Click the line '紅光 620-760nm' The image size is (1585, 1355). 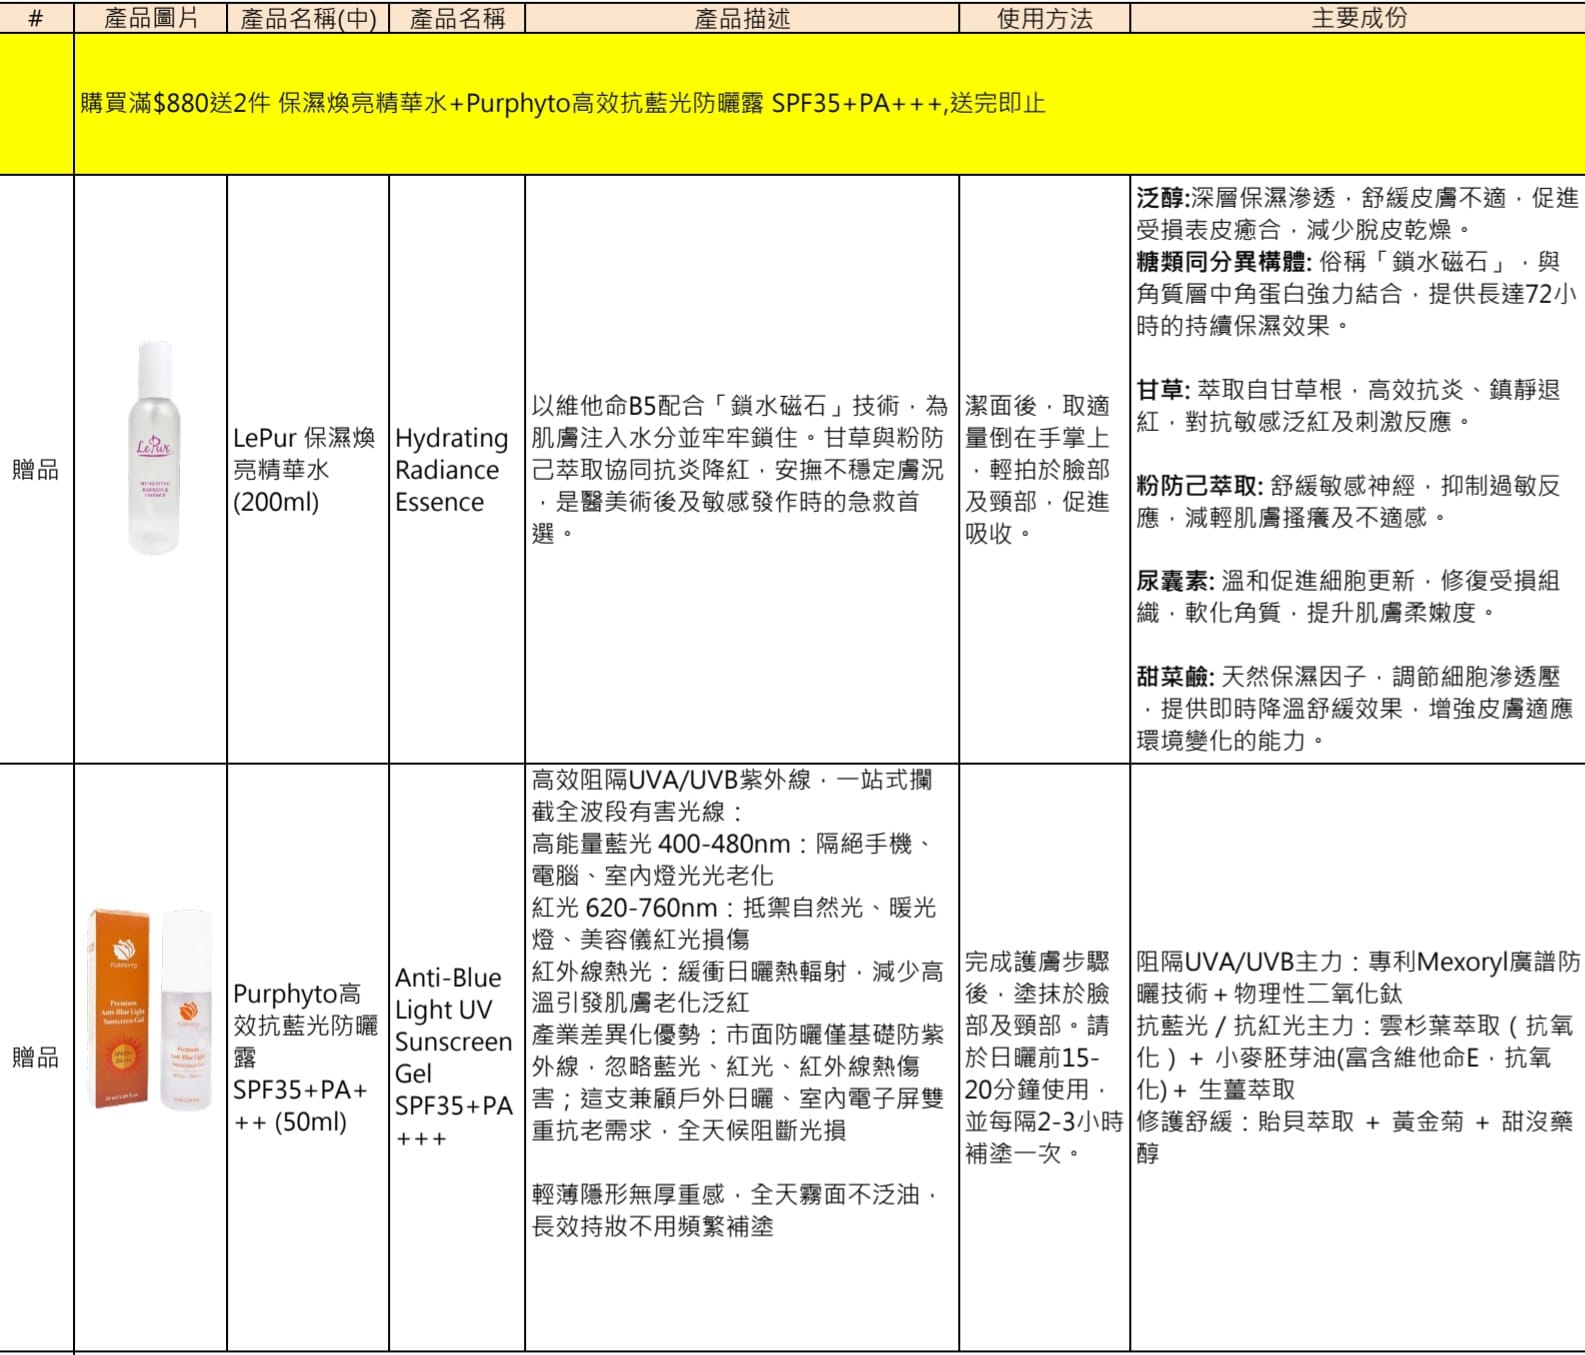click(624, 908)
